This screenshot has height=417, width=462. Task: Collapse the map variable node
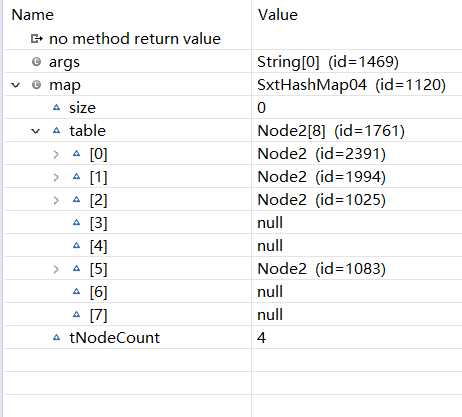coord(16,85)
